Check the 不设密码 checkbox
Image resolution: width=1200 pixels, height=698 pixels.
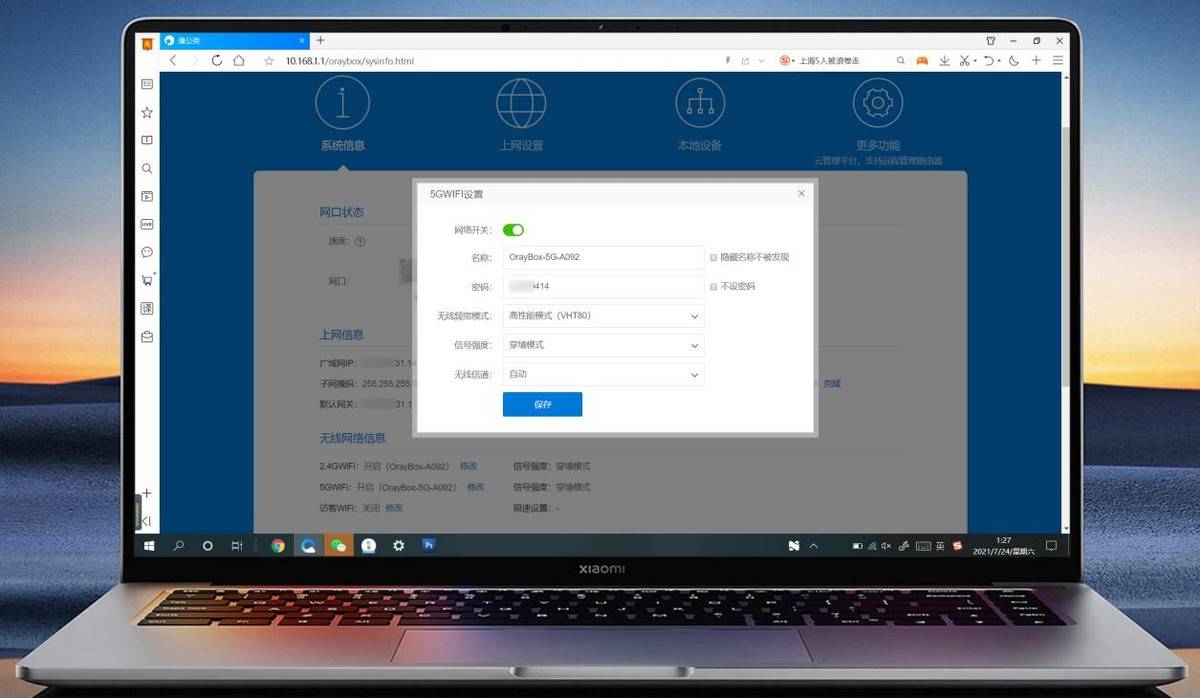pos(713,286)
